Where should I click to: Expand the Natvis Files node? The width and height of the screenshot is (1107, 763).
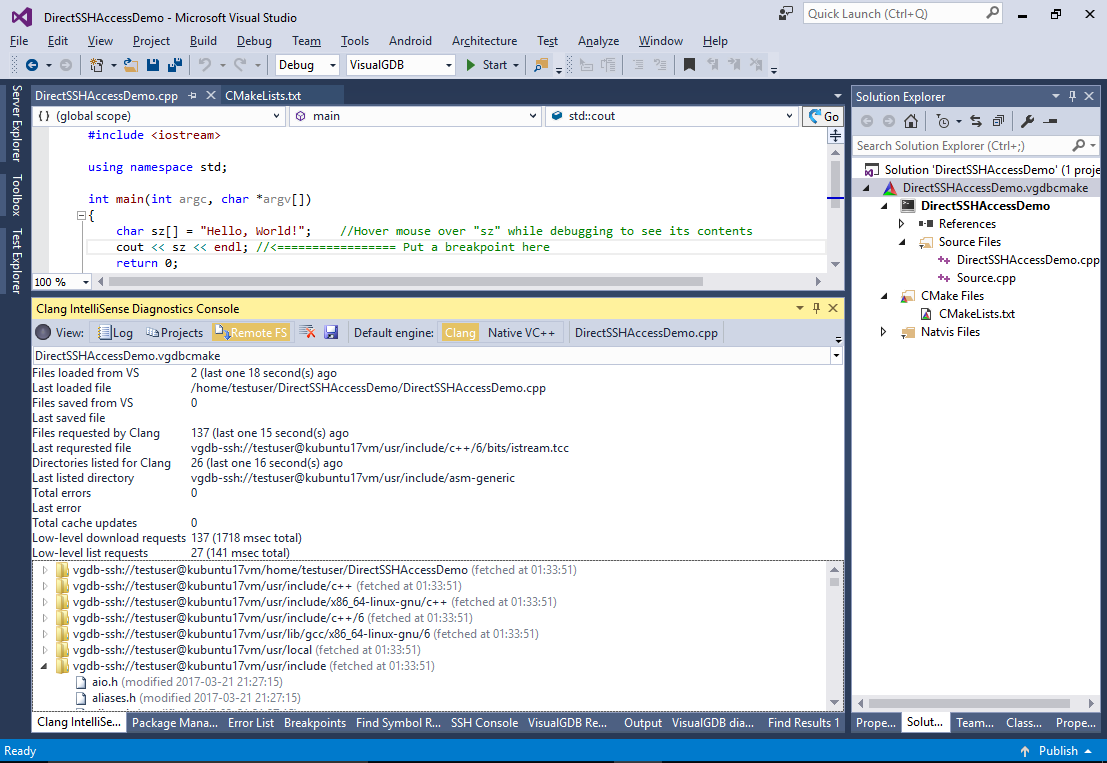(883, 332)
